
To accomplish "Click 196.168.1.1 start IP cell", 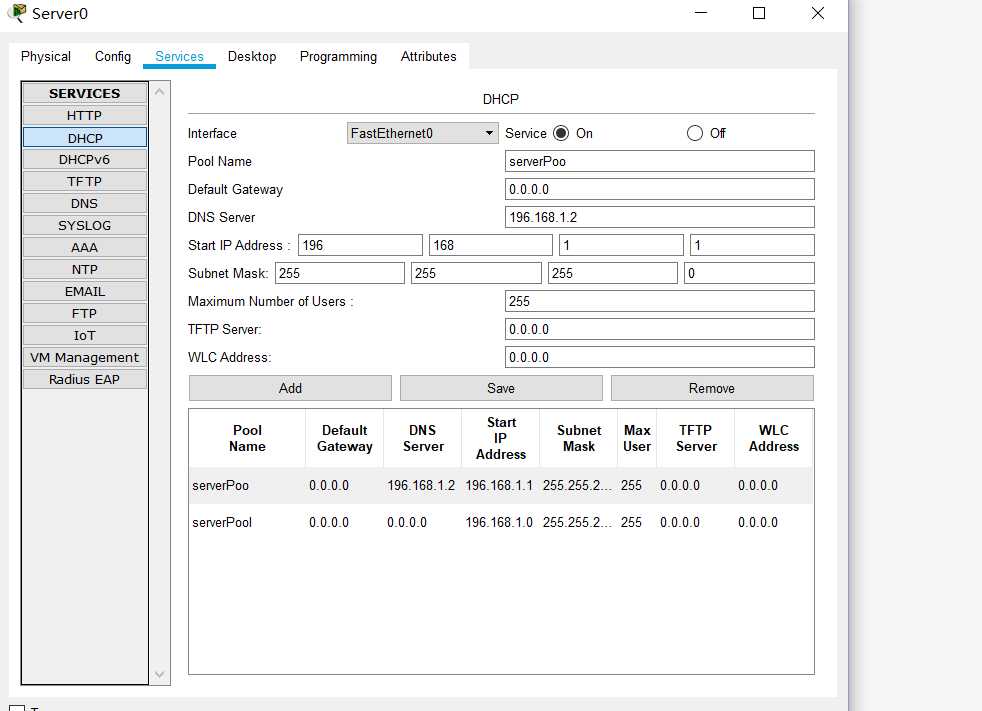I will pyautogui.click(x=499, y=485).
